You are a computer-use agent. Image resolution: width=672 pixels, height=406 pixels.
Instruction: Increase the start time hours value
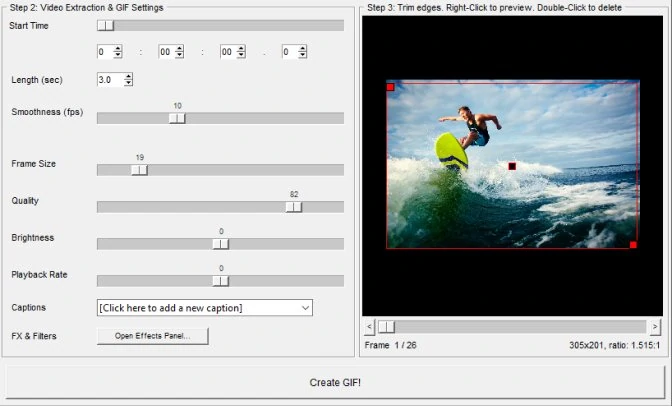[118, 49]
